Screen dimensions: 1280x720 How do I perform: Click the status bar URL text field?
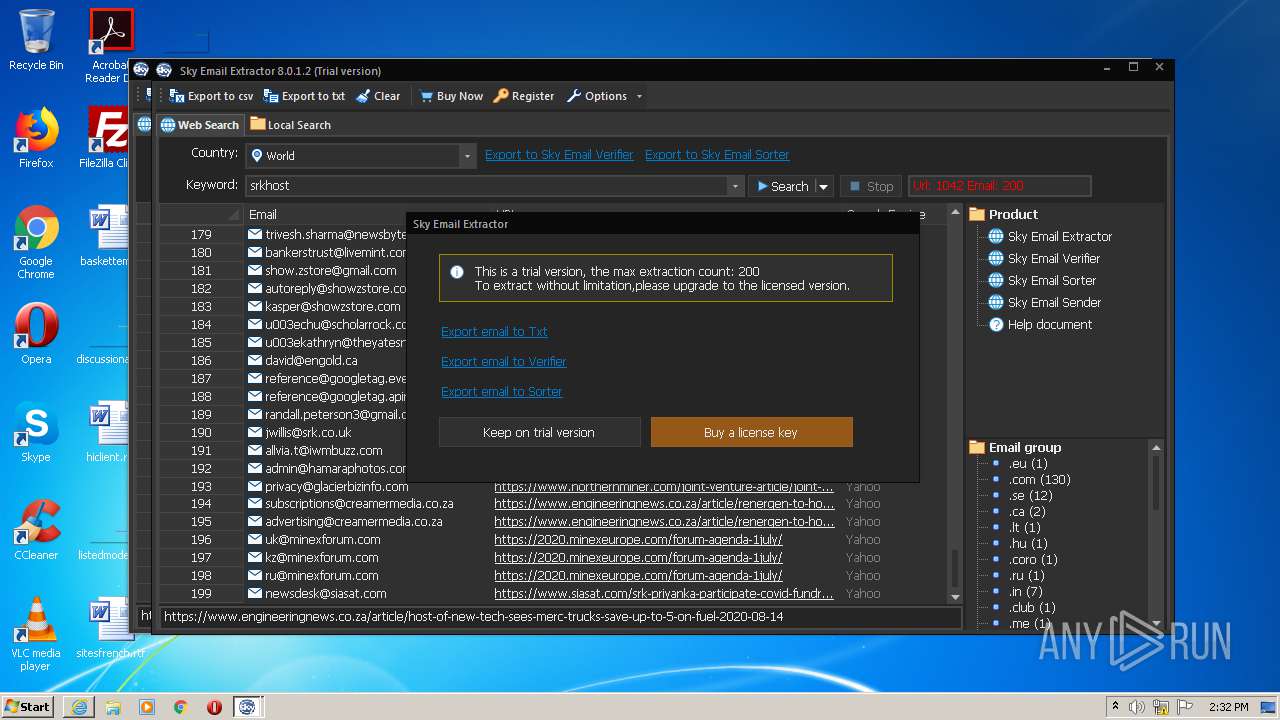(560, 618)
